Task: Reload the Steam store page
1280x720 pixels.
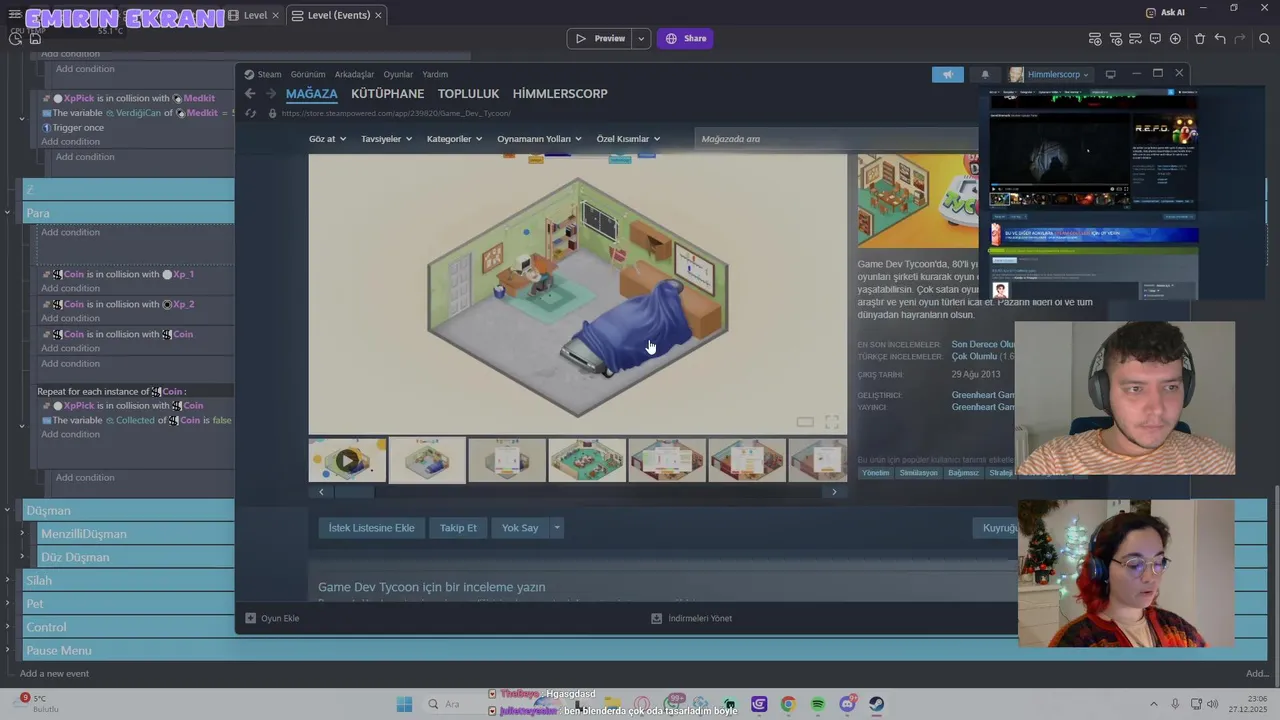Action: click(x=250, y=113)
